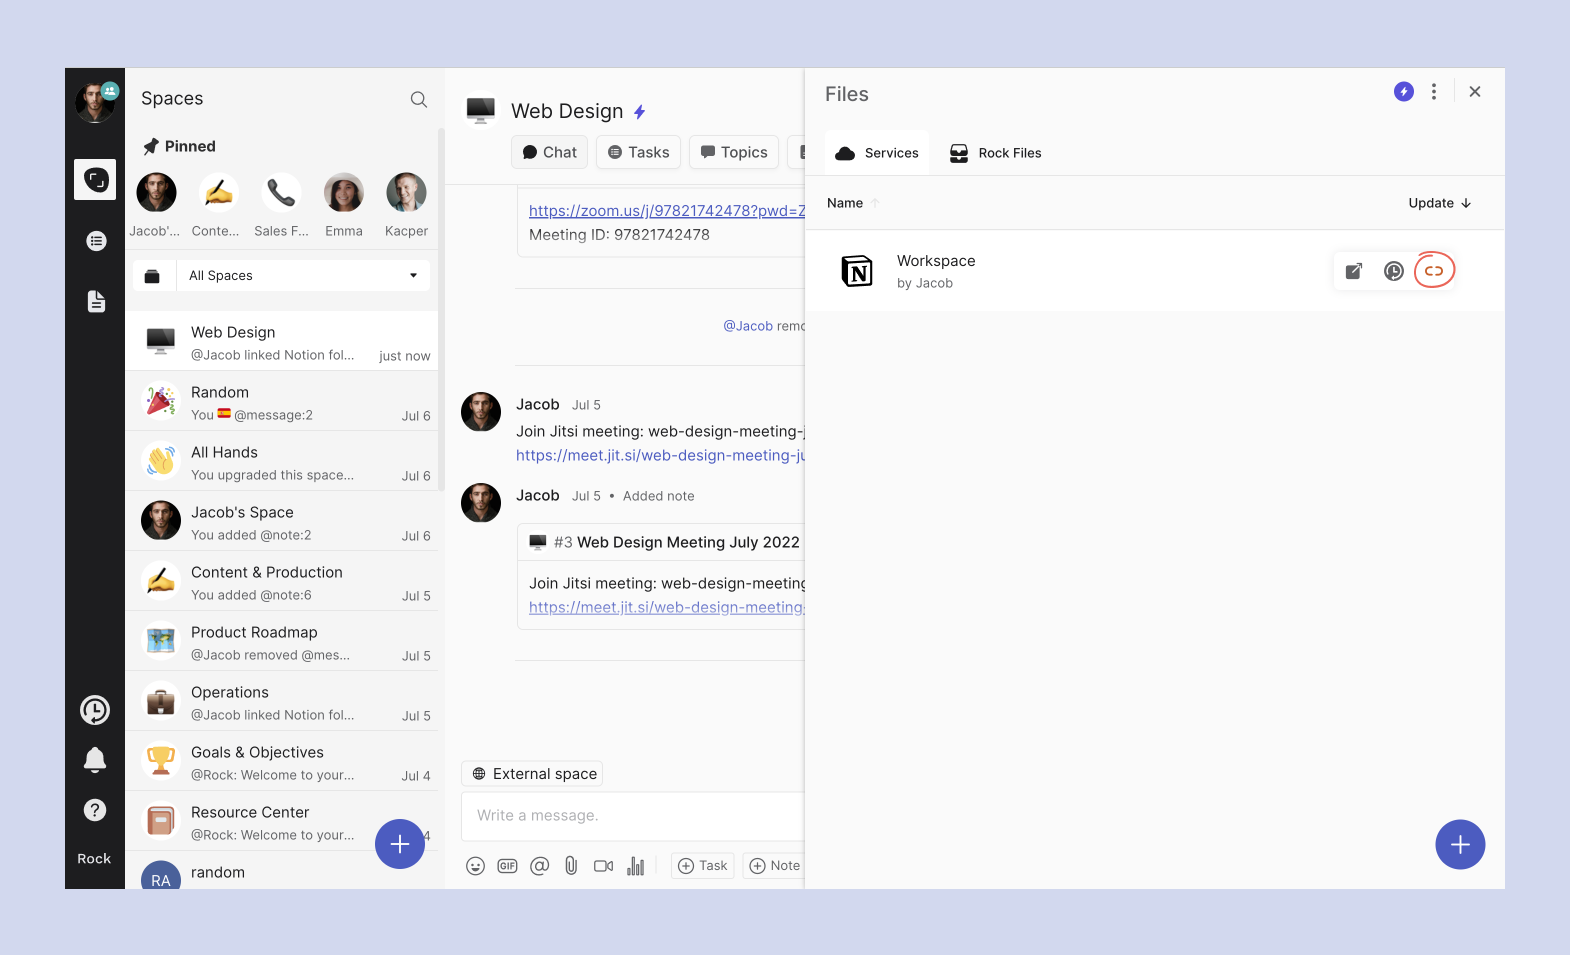Switch to the Rock Files tab

pyautogui.click(x=996, y=153)
